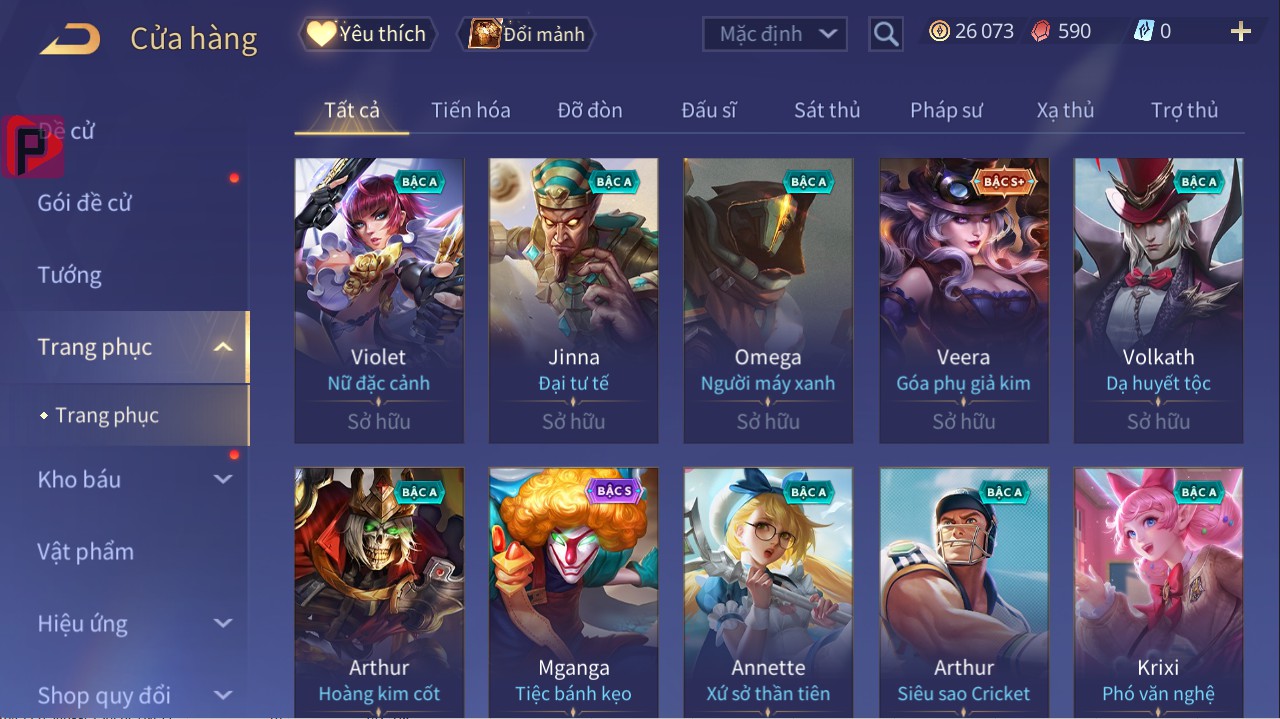
Task: Select Mganga Tiệc bánh kẹo skin card
Action: [x=573, y=592]
